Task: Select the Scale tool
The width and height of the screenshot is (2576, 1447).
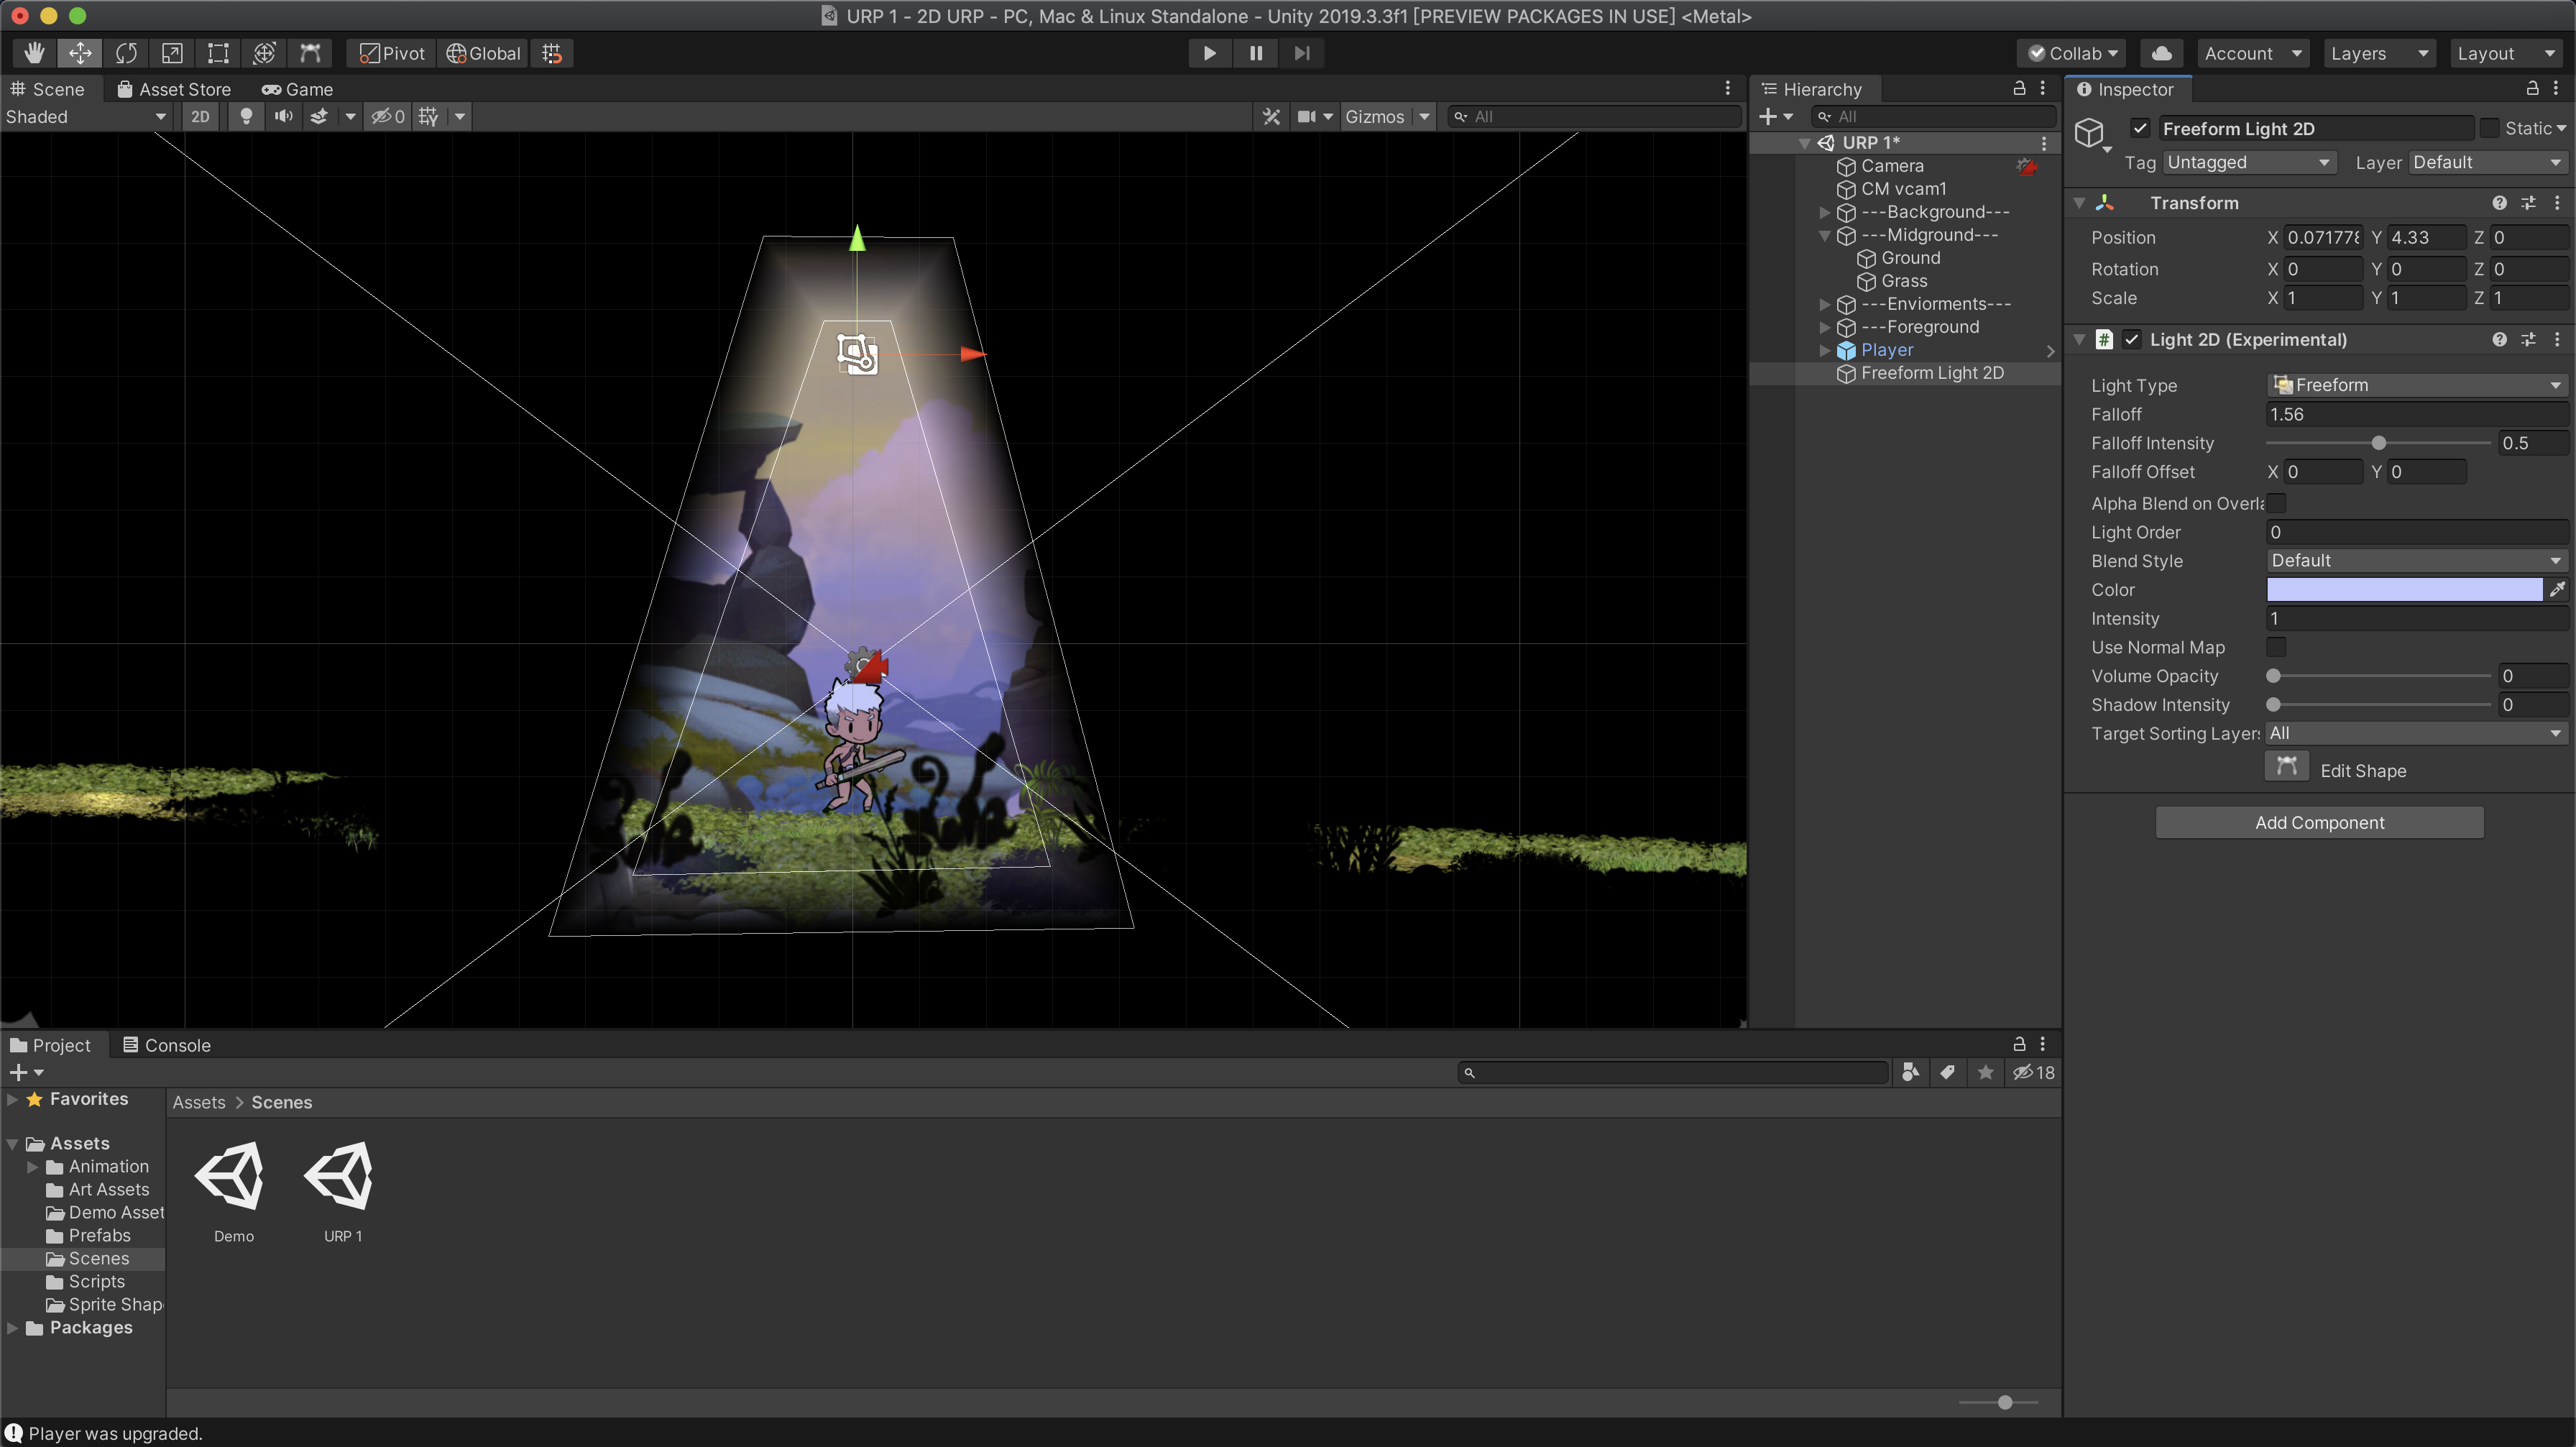Action: [172, 53]
